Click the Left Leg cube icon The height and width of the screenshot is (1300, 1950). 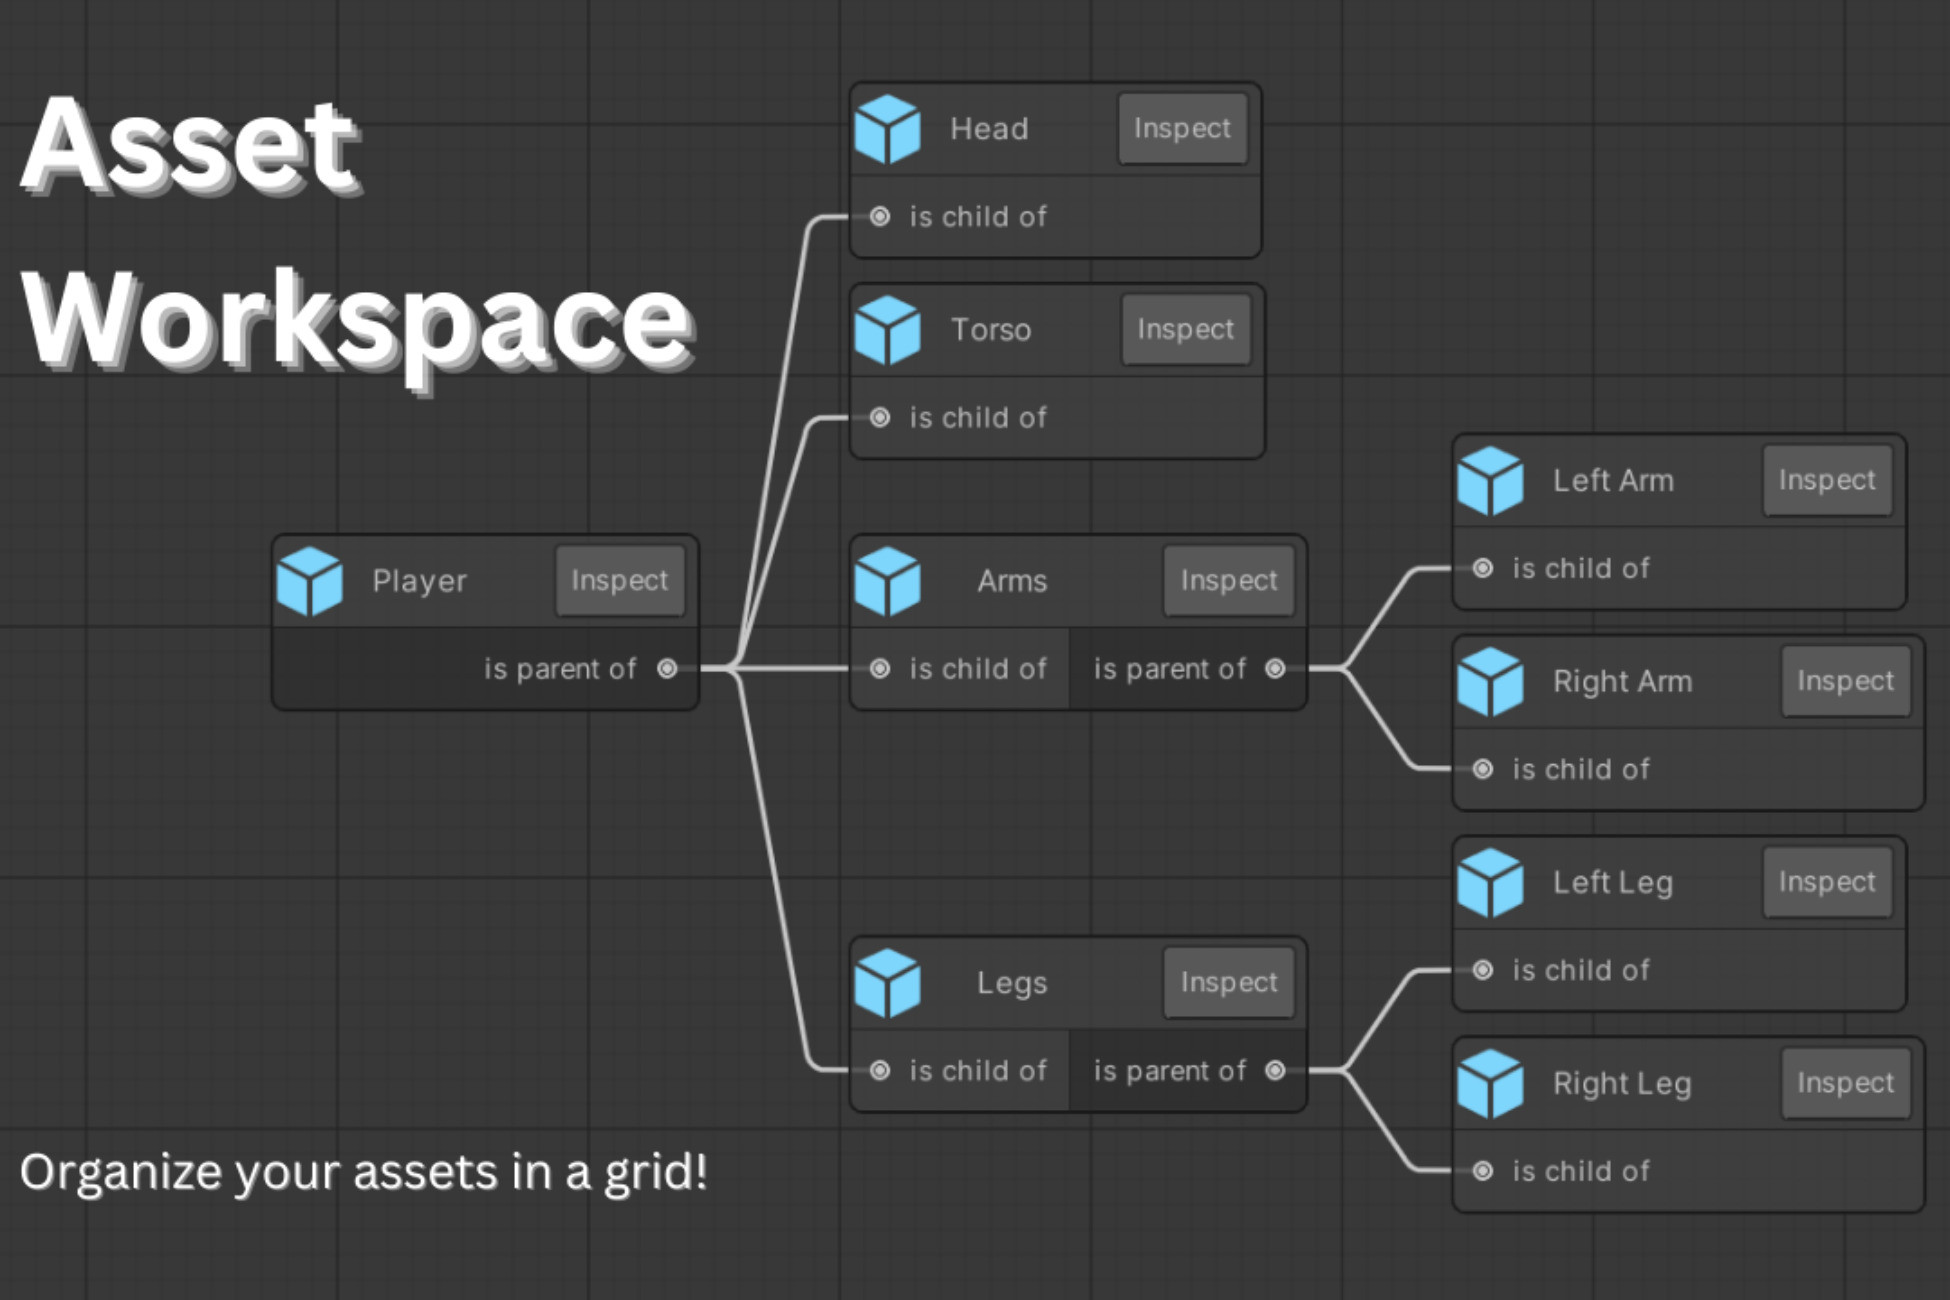point(1490,884)
